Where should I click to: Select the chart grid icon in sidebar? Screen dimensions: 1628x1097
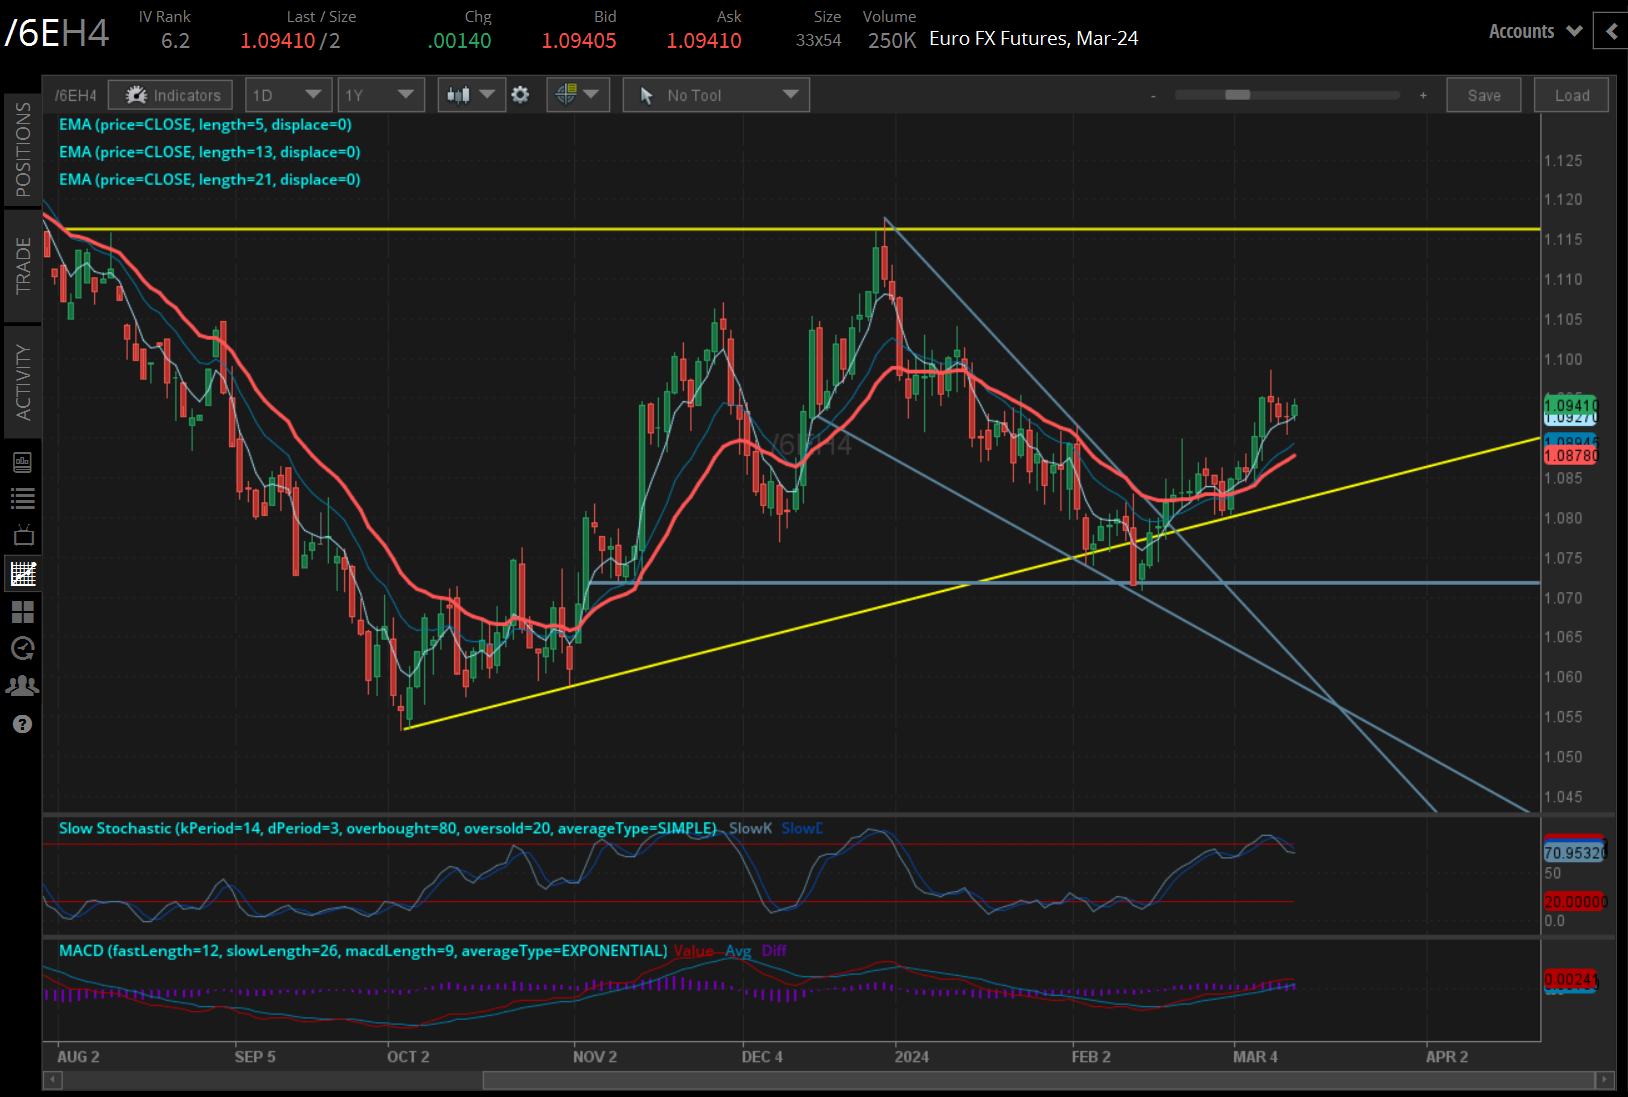pos(22,574)
